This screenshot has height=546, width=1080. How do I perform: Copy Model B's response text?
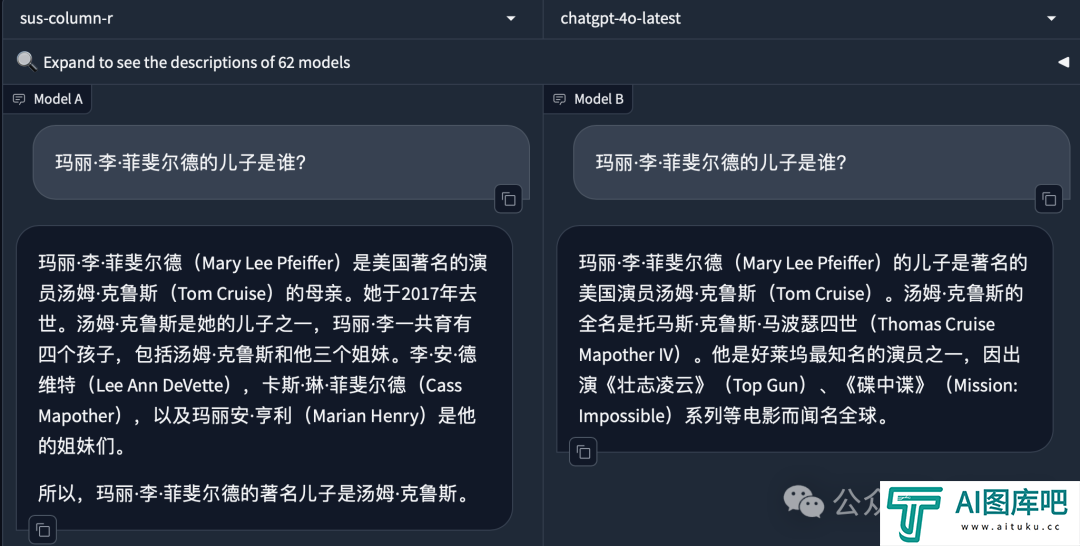[583, 452]
